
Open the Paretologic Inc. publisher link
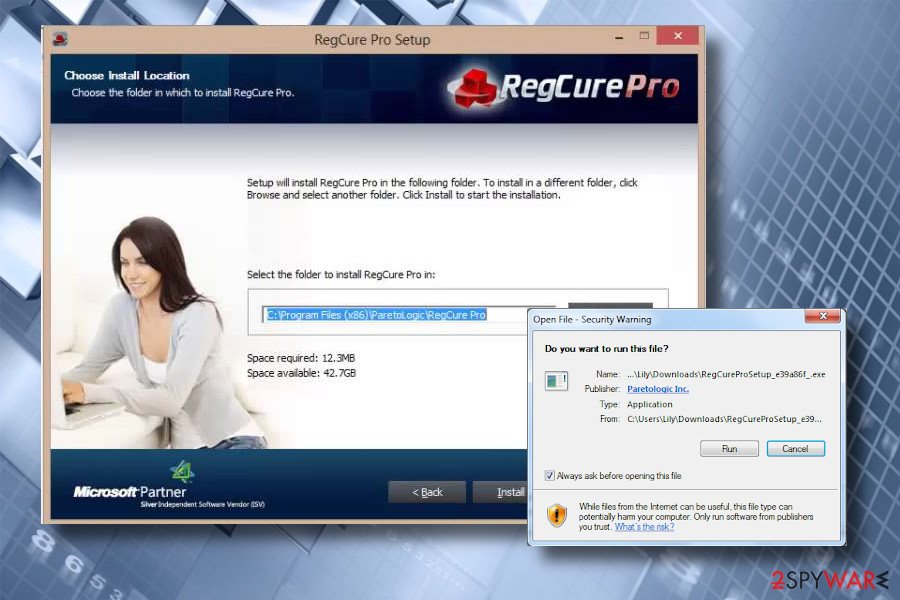658,389
